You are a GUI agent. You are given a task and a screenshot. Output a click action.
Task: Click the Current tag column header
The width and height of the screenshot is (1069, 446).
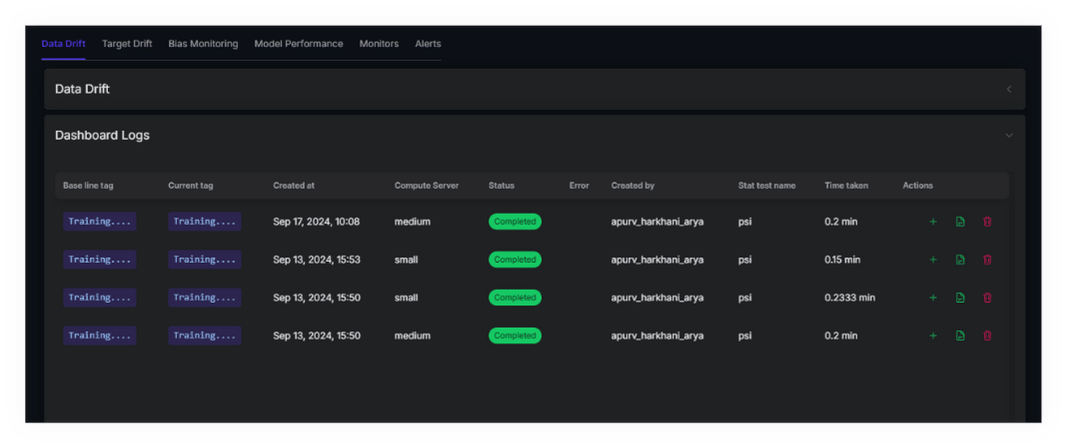(190, 185)
